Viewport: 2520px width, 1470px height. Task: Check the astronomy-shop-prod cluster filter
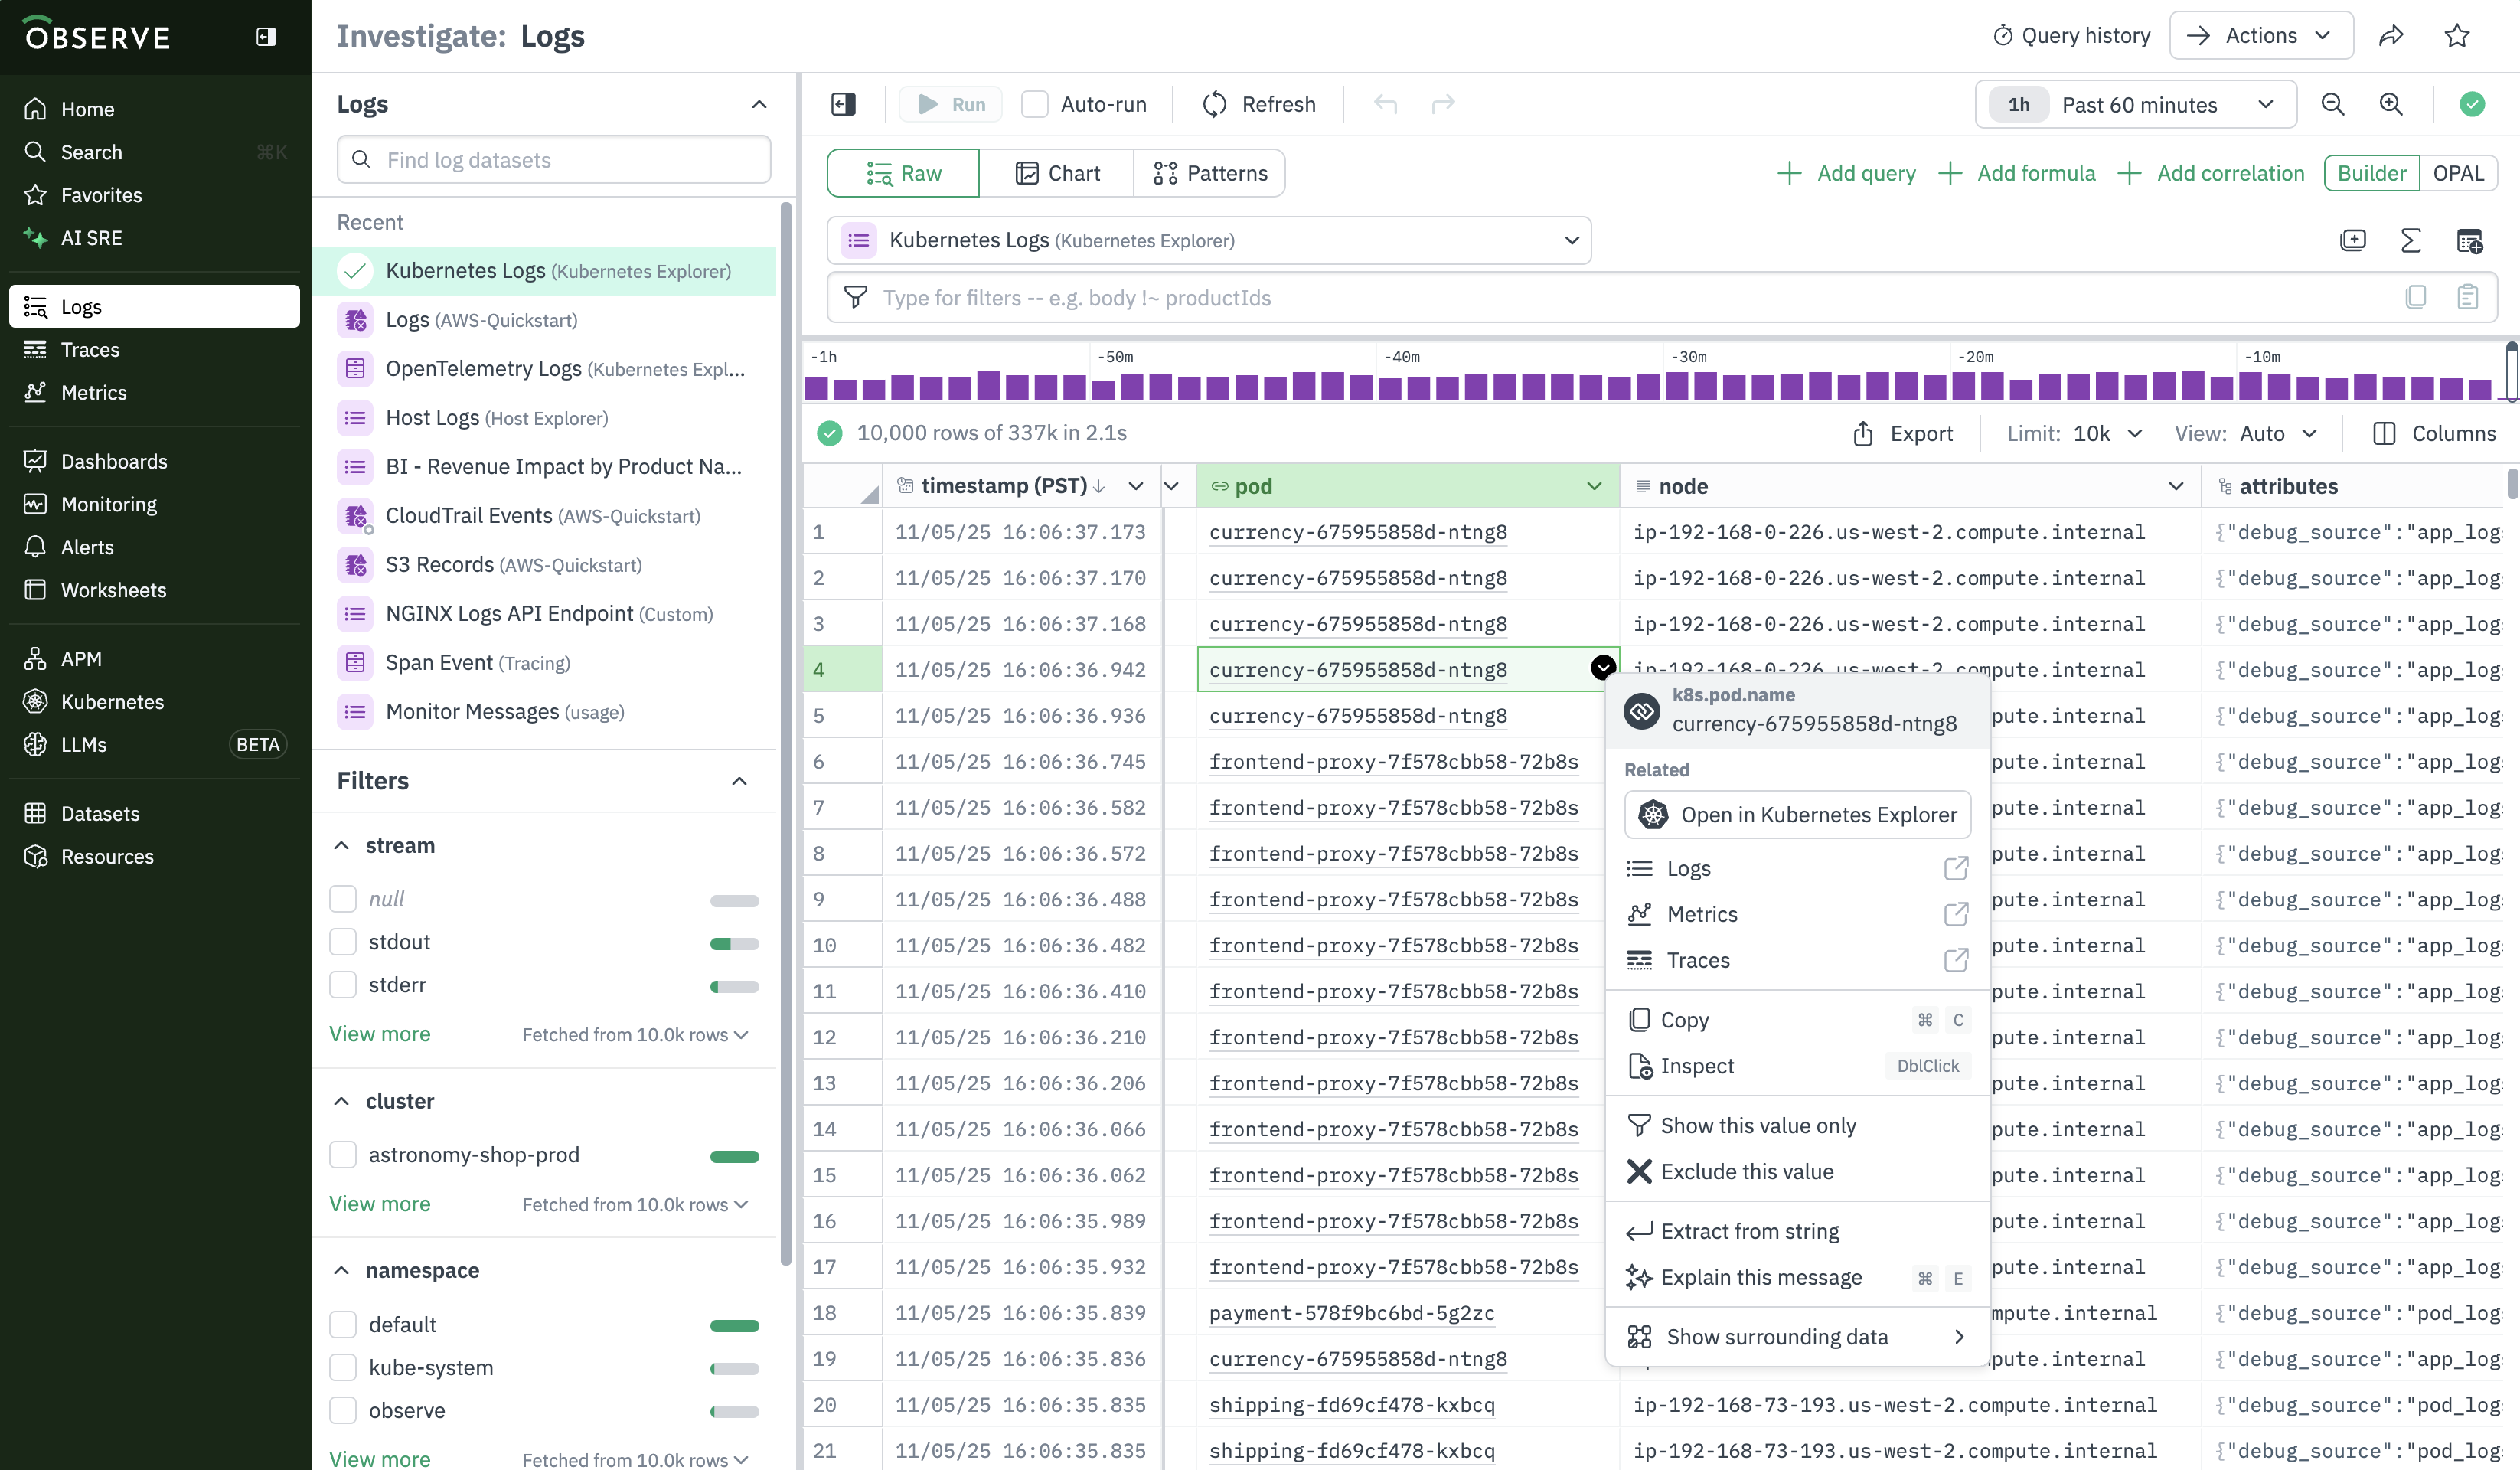tap(343, 1154)
